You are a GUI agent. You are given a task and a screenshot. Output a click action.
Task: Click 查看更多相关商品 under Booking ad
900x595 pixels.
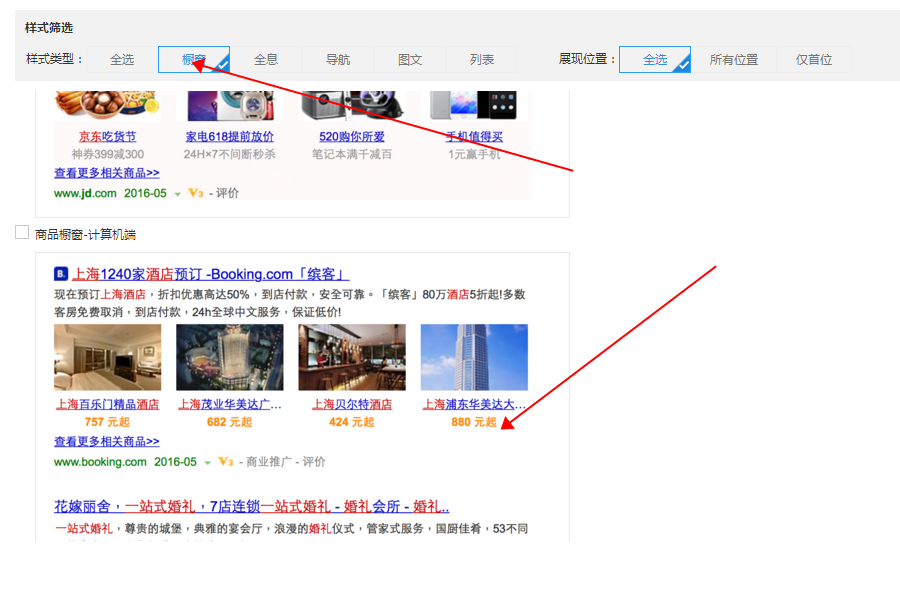tap(107, 441)
